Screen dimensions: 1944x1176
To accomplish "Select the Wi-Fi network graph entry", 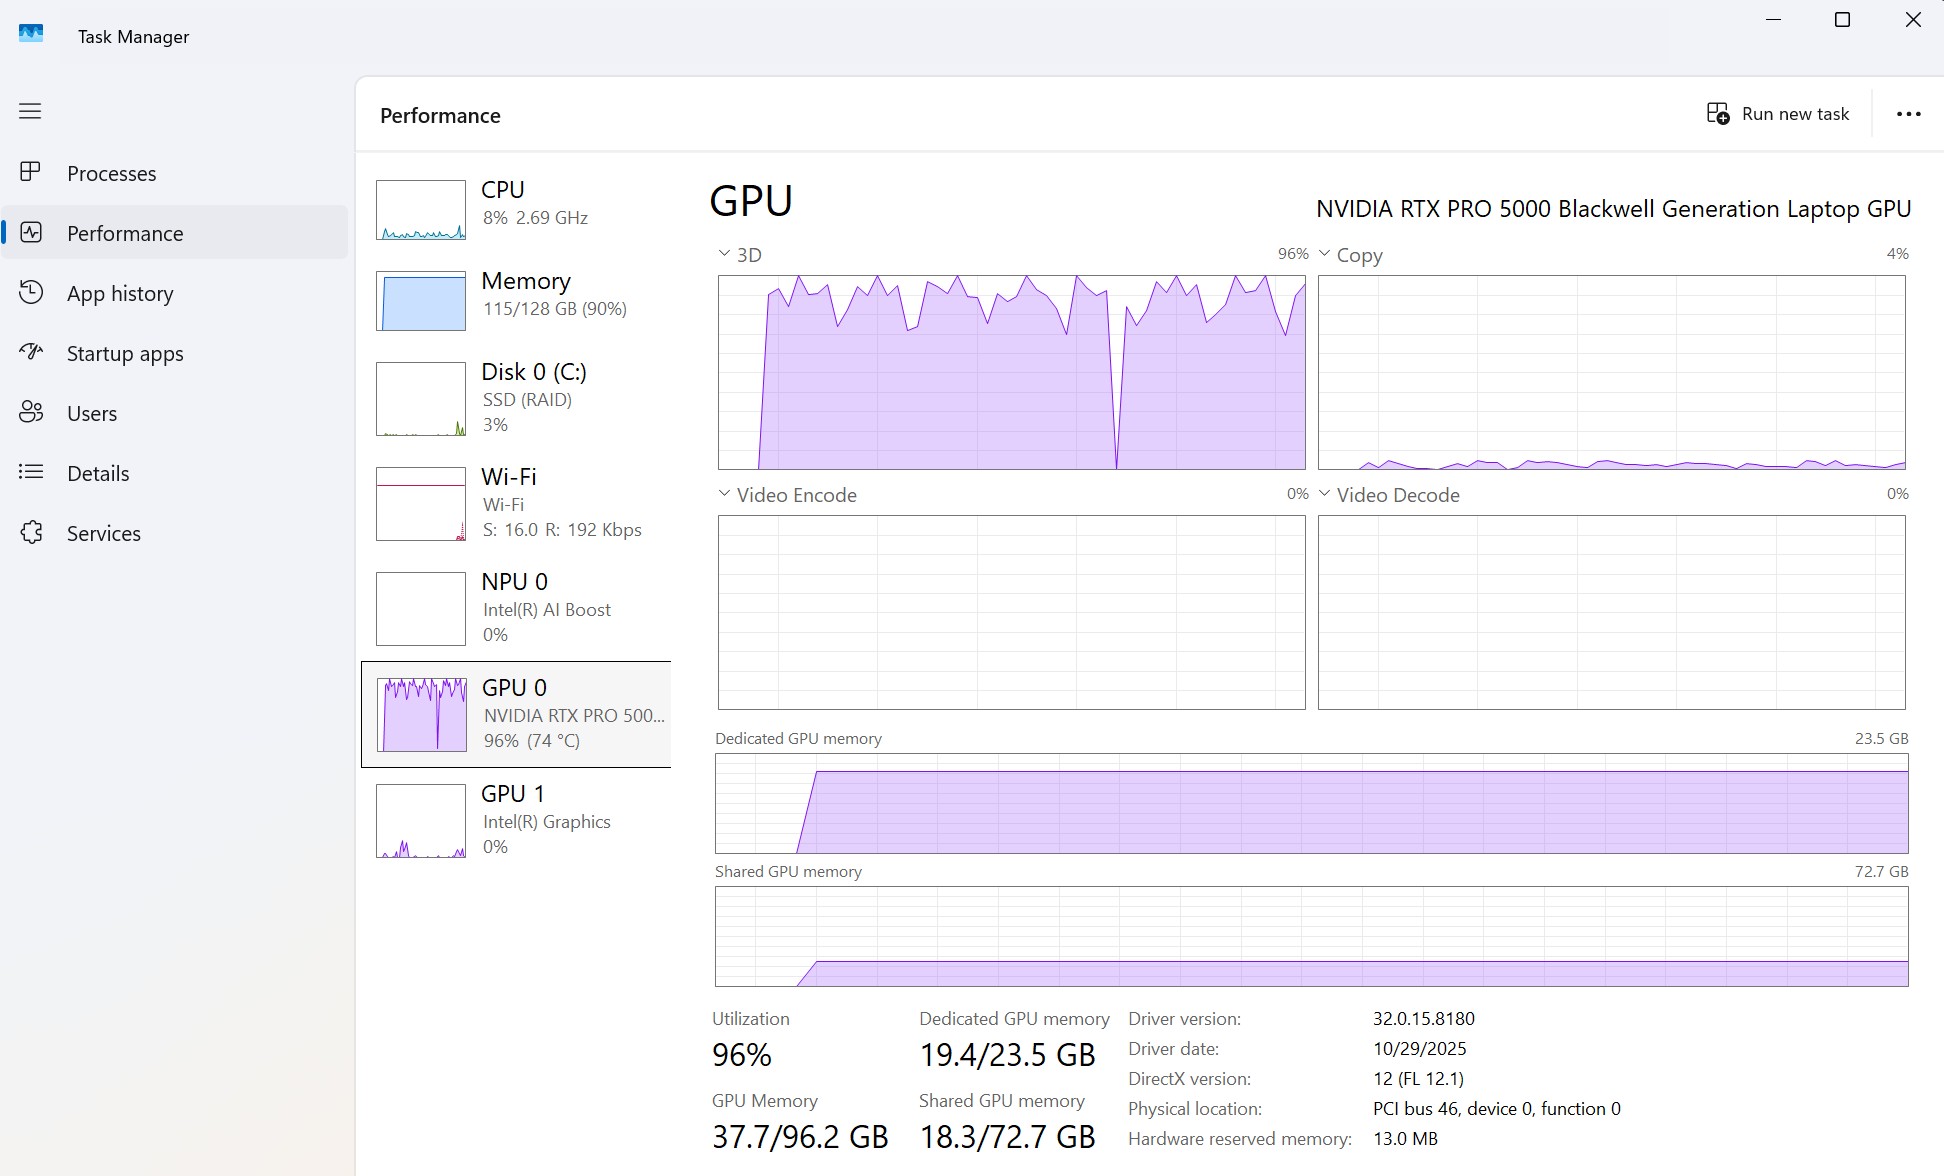I will coord(420,503).
